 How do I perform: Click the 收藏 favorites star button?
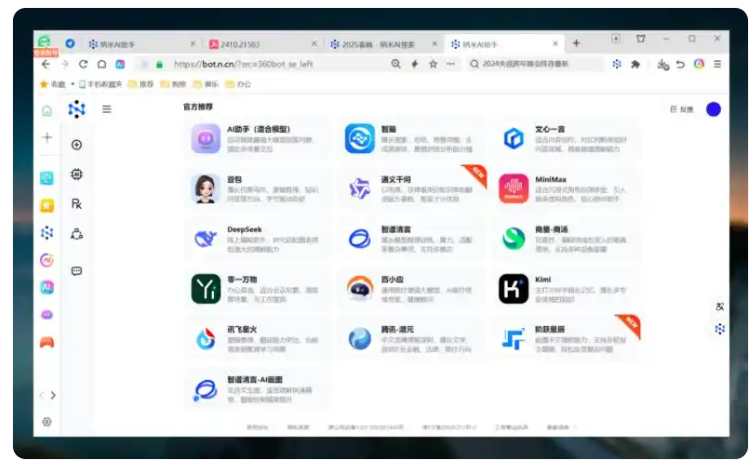(x=52, y=84)
